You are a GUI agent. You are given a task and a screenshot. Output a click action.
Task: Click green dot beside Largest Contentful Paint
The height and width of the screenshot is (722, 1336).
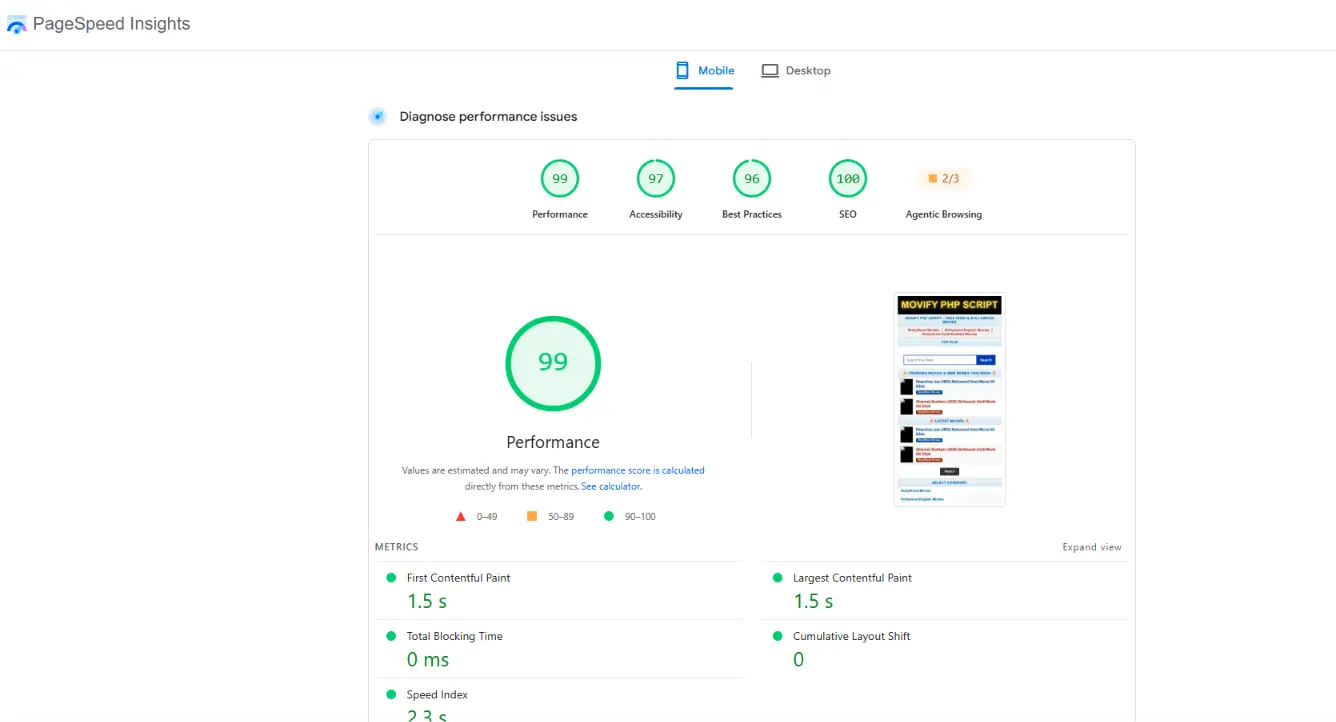777,577
